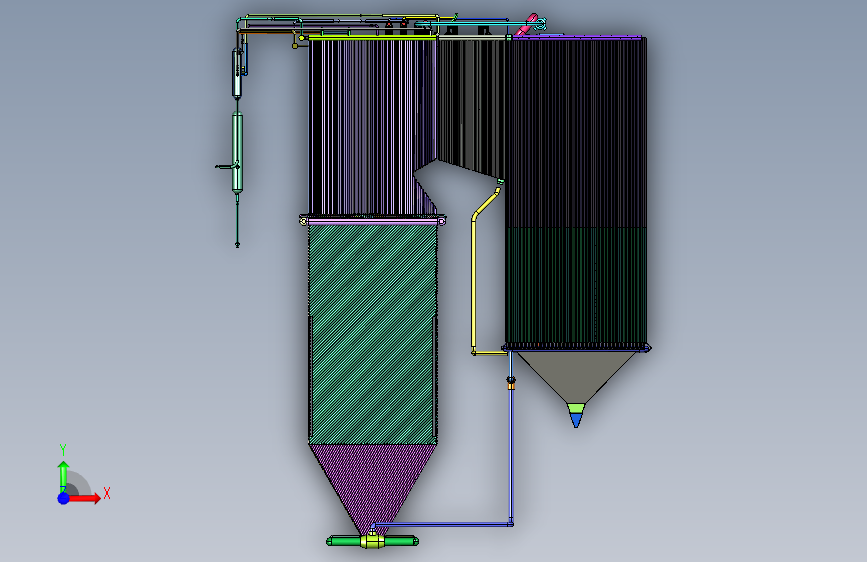This screenshot has height=562, width=867.
Task: Select the purple upper tube wall section
Action: pos(372,127)
